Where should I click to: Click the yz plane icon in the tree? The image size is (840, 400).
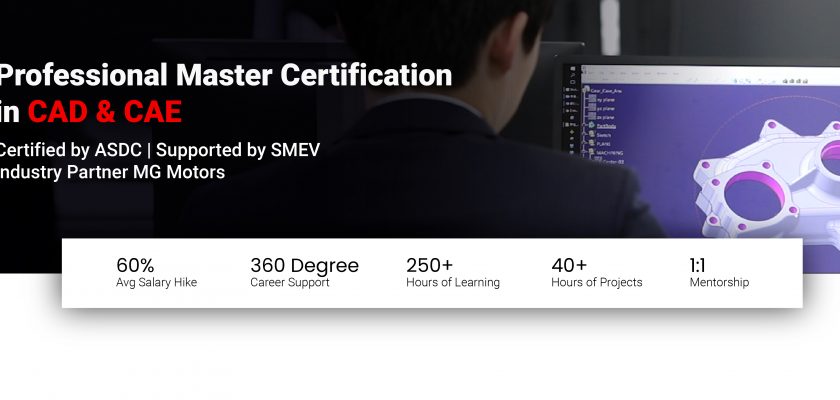click(x=592, y=108)
